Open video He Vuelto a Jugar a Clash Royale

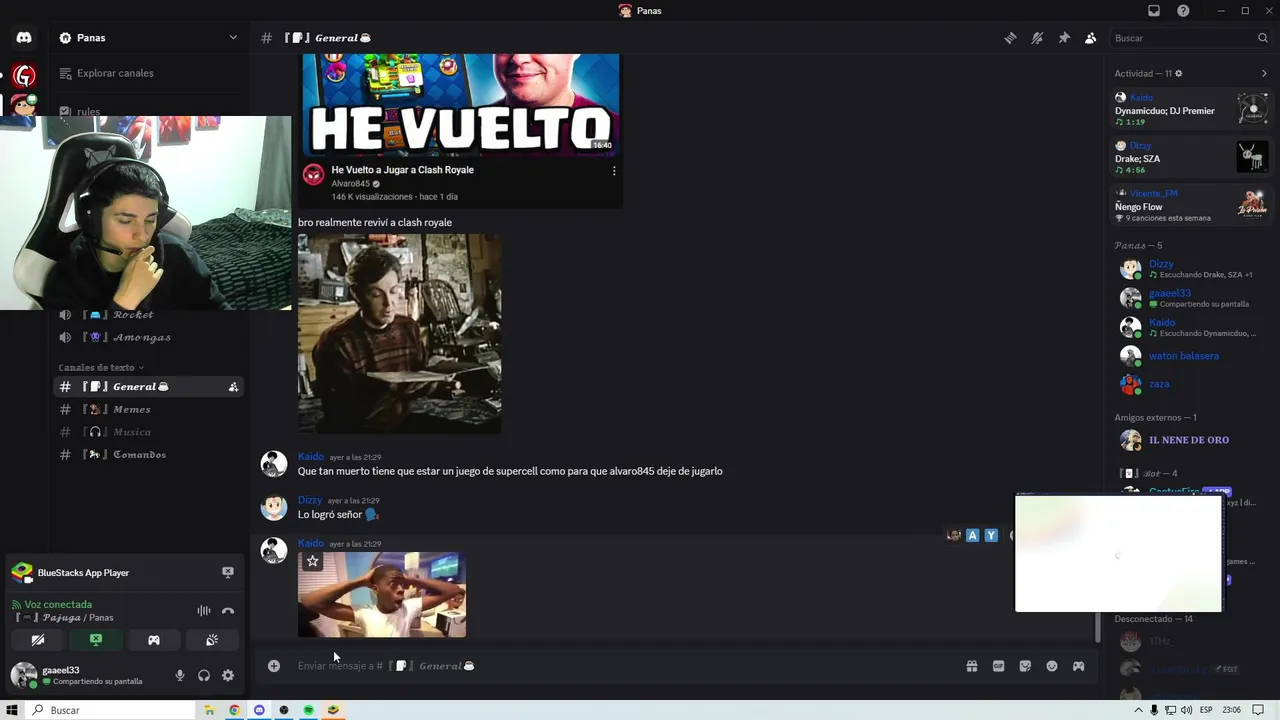click(402, 170)
